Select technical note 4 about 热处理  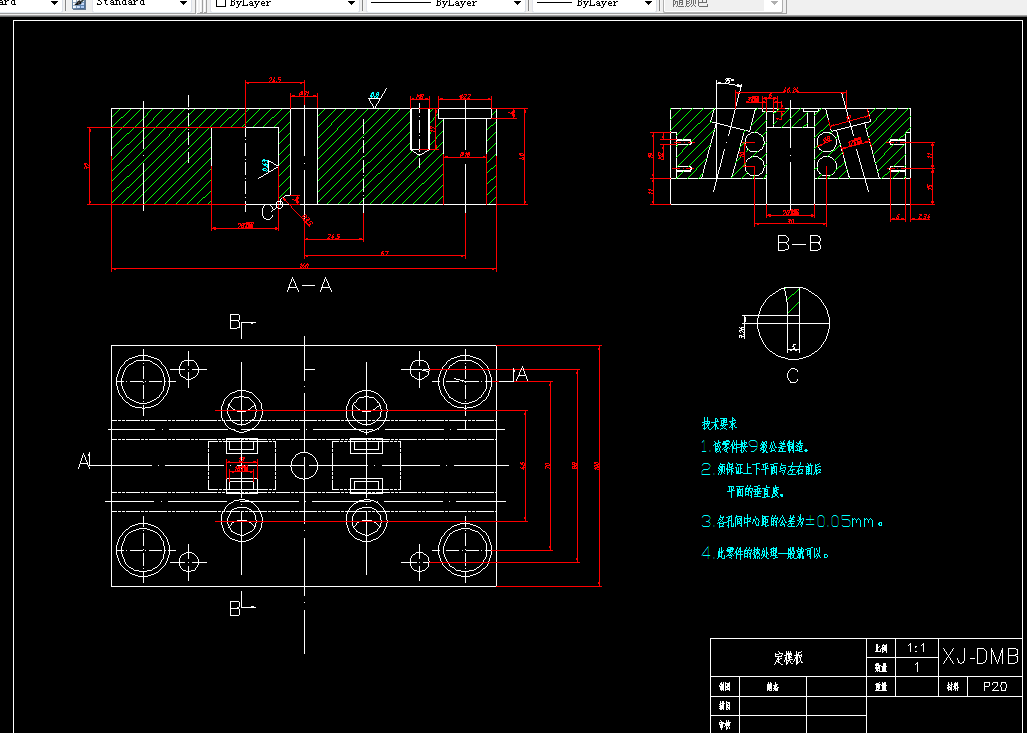click(x=766, y=554)
